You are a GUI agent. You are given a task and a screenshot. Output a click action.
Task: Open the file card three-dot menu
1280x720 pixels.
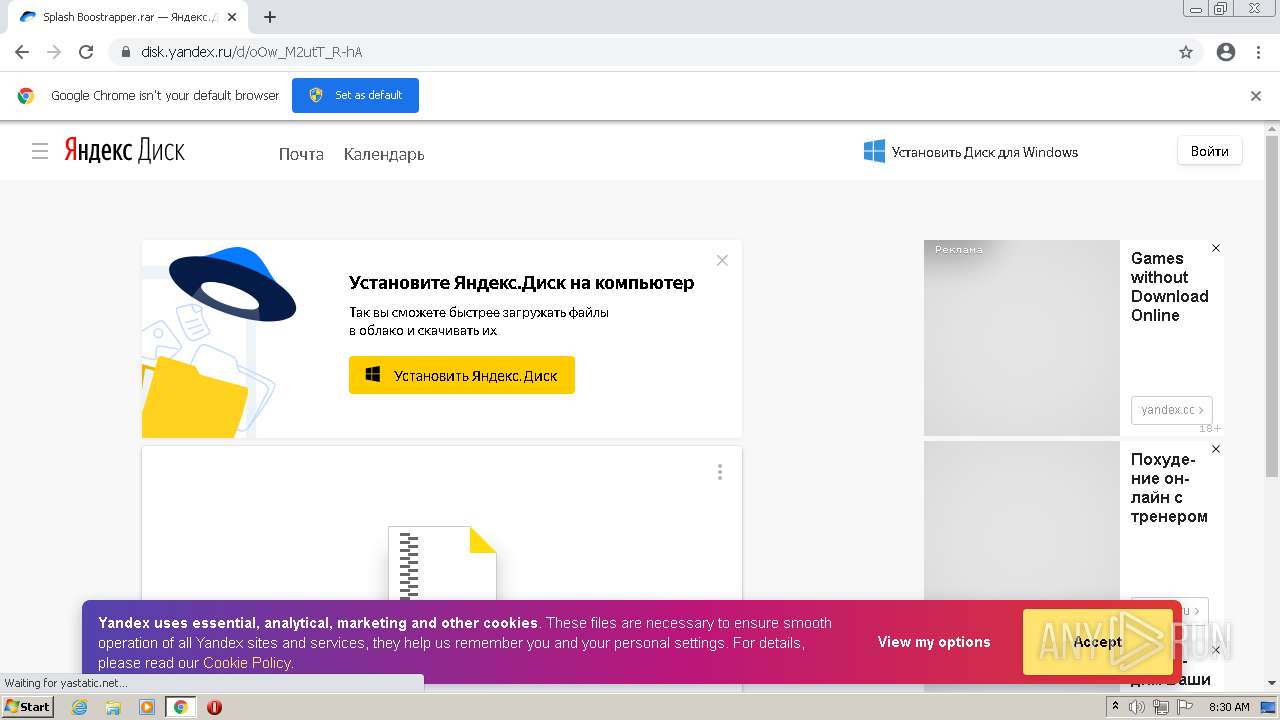pyautogui.click(x=719, y=472)
